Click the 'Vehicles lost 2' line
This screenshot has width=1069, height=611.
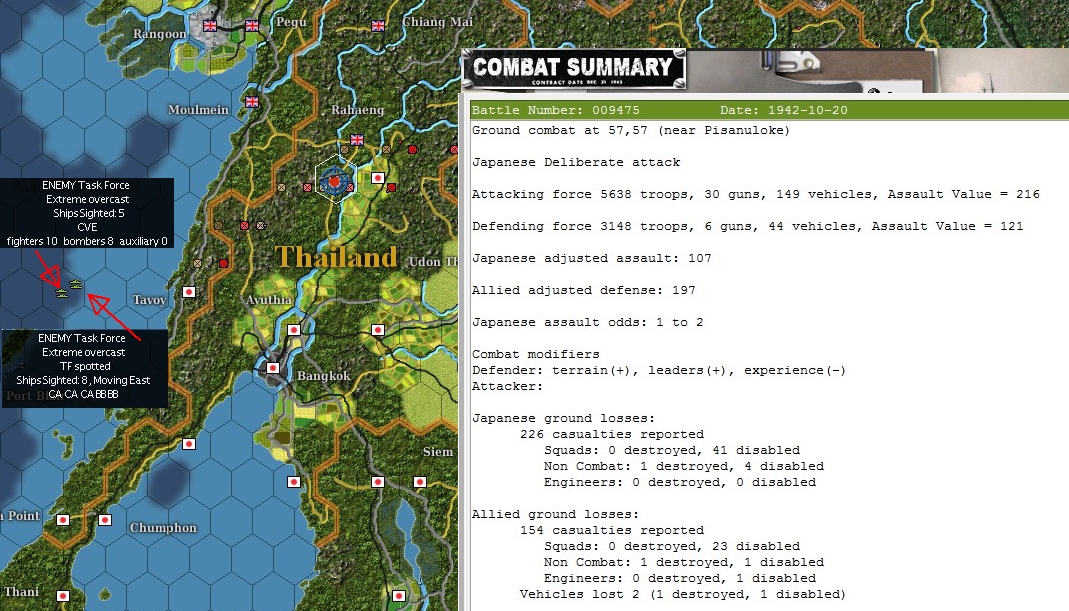click(x=682, y=595)
